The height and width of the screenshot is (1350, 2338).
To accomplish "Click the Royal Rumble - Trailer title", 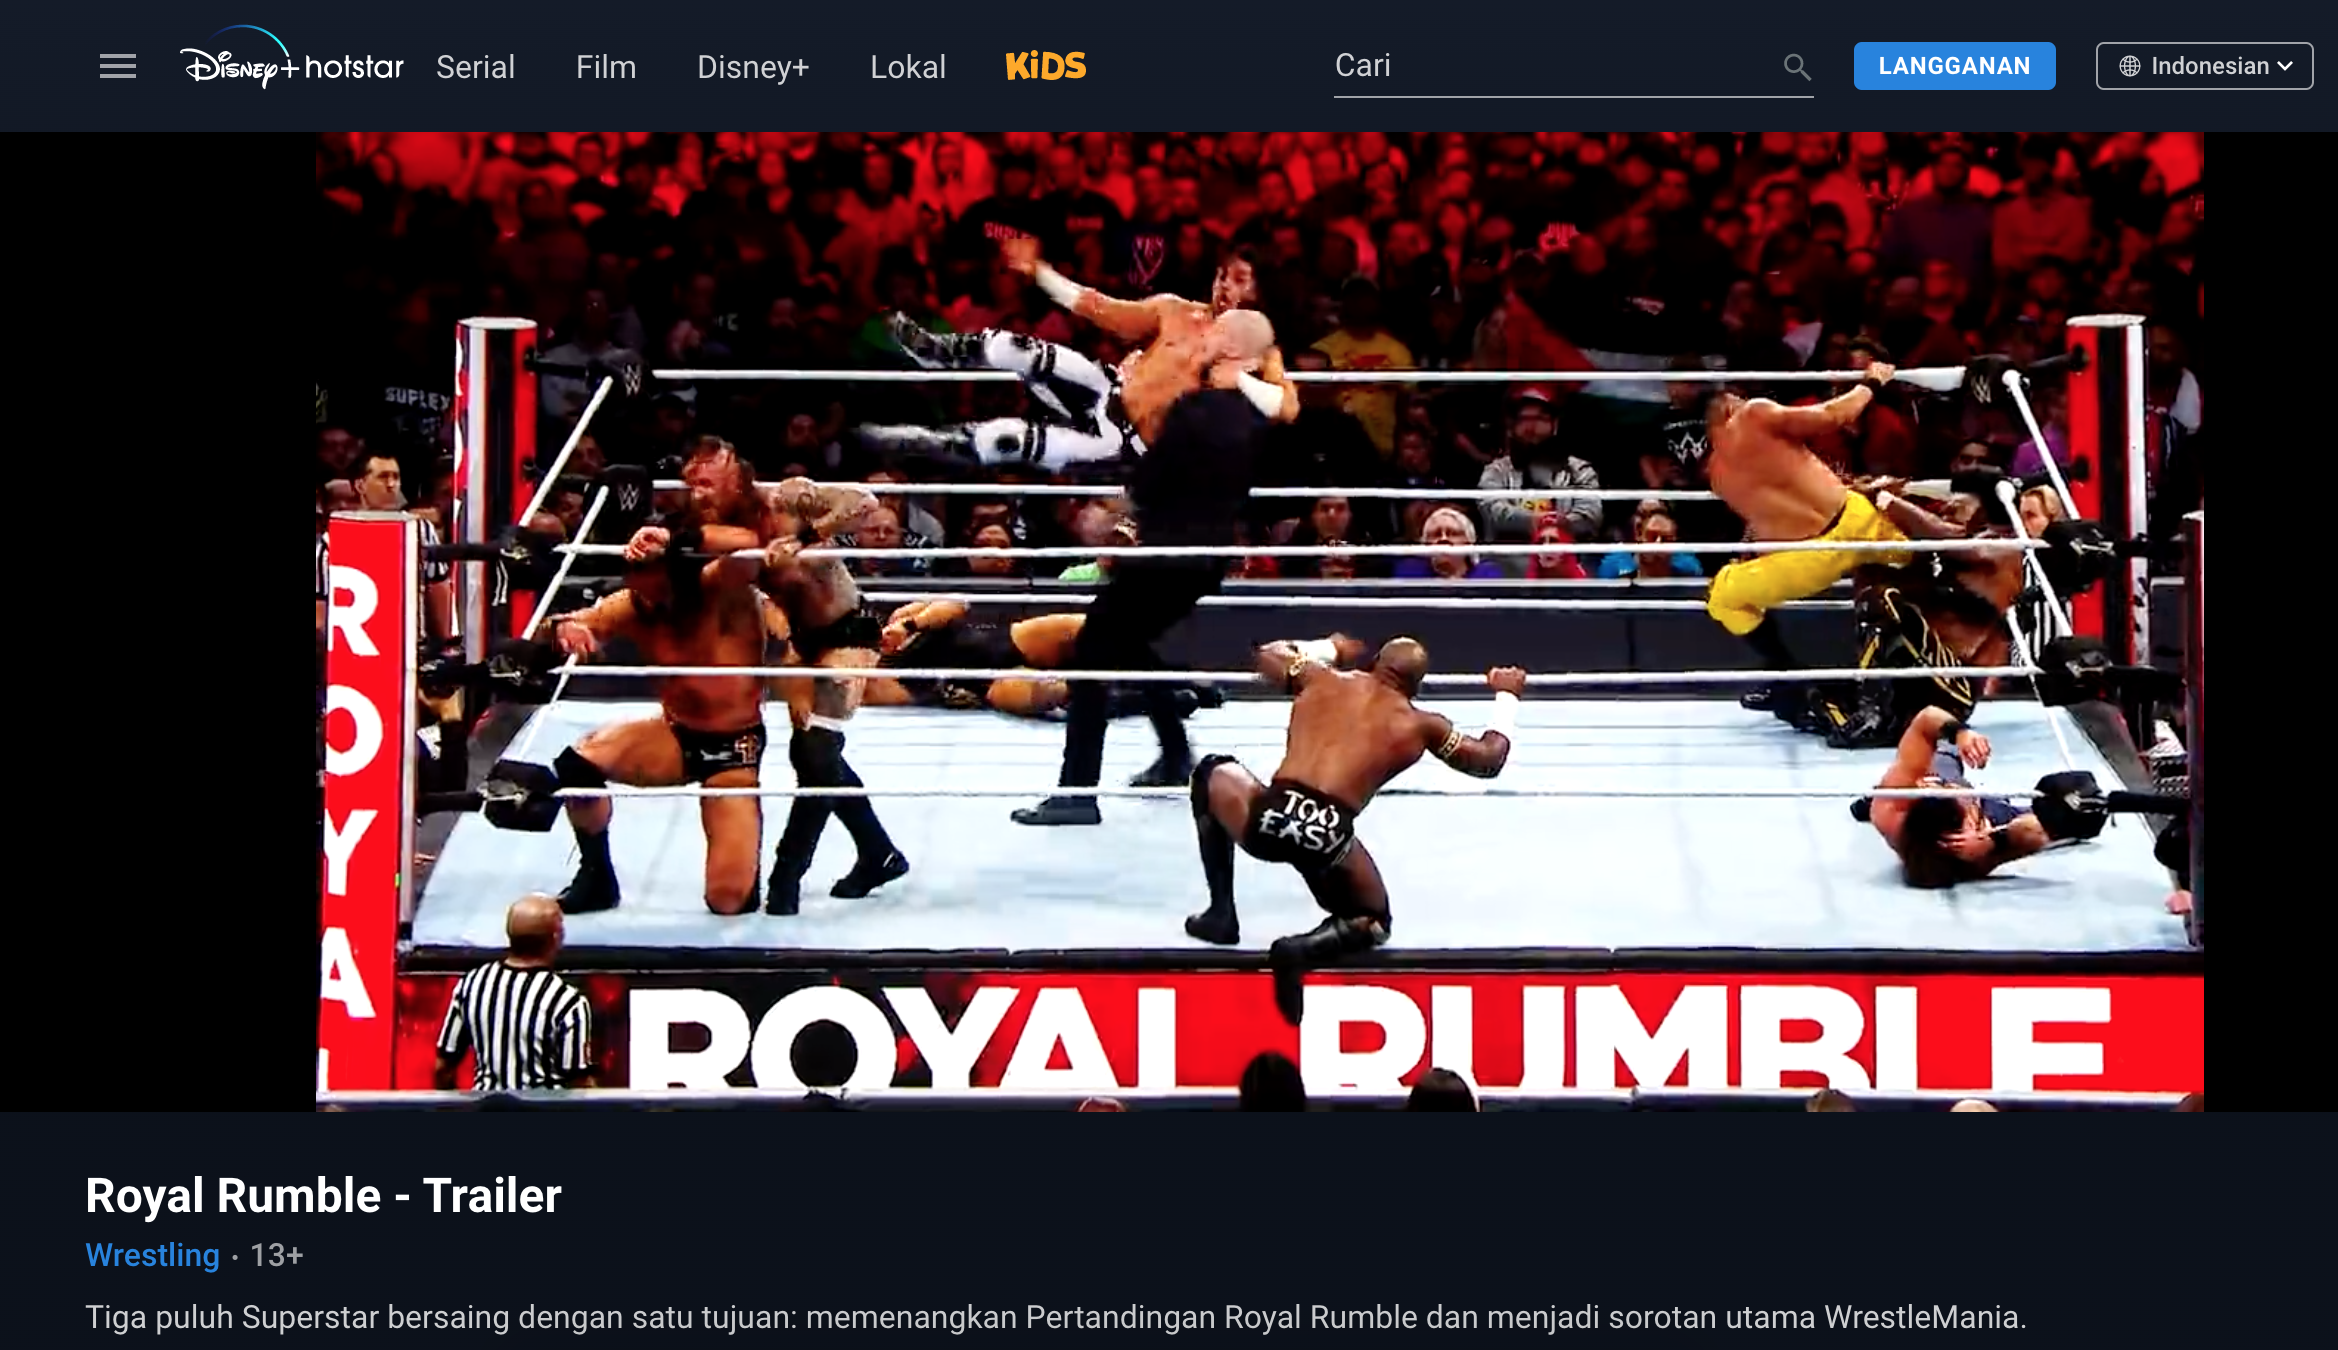I will click(323, 1196).
